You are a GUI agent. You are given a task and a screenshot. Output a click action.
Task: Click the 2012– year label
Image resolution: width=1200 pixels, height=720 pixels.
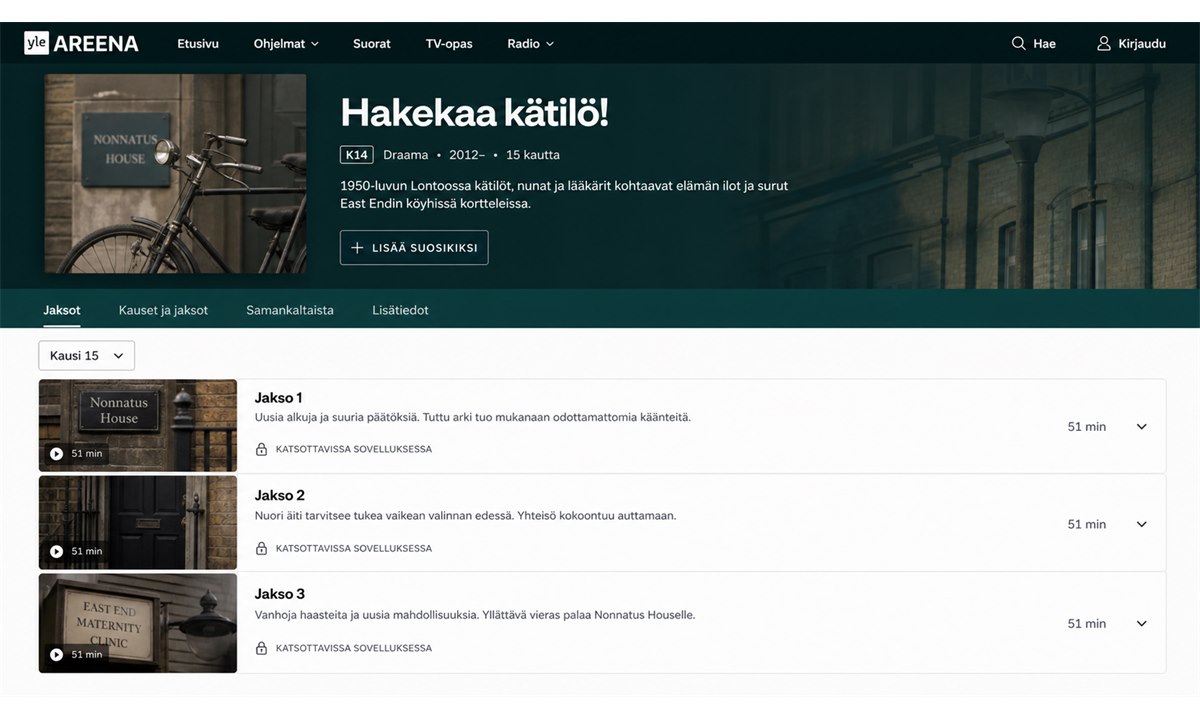tap(467, 155)
